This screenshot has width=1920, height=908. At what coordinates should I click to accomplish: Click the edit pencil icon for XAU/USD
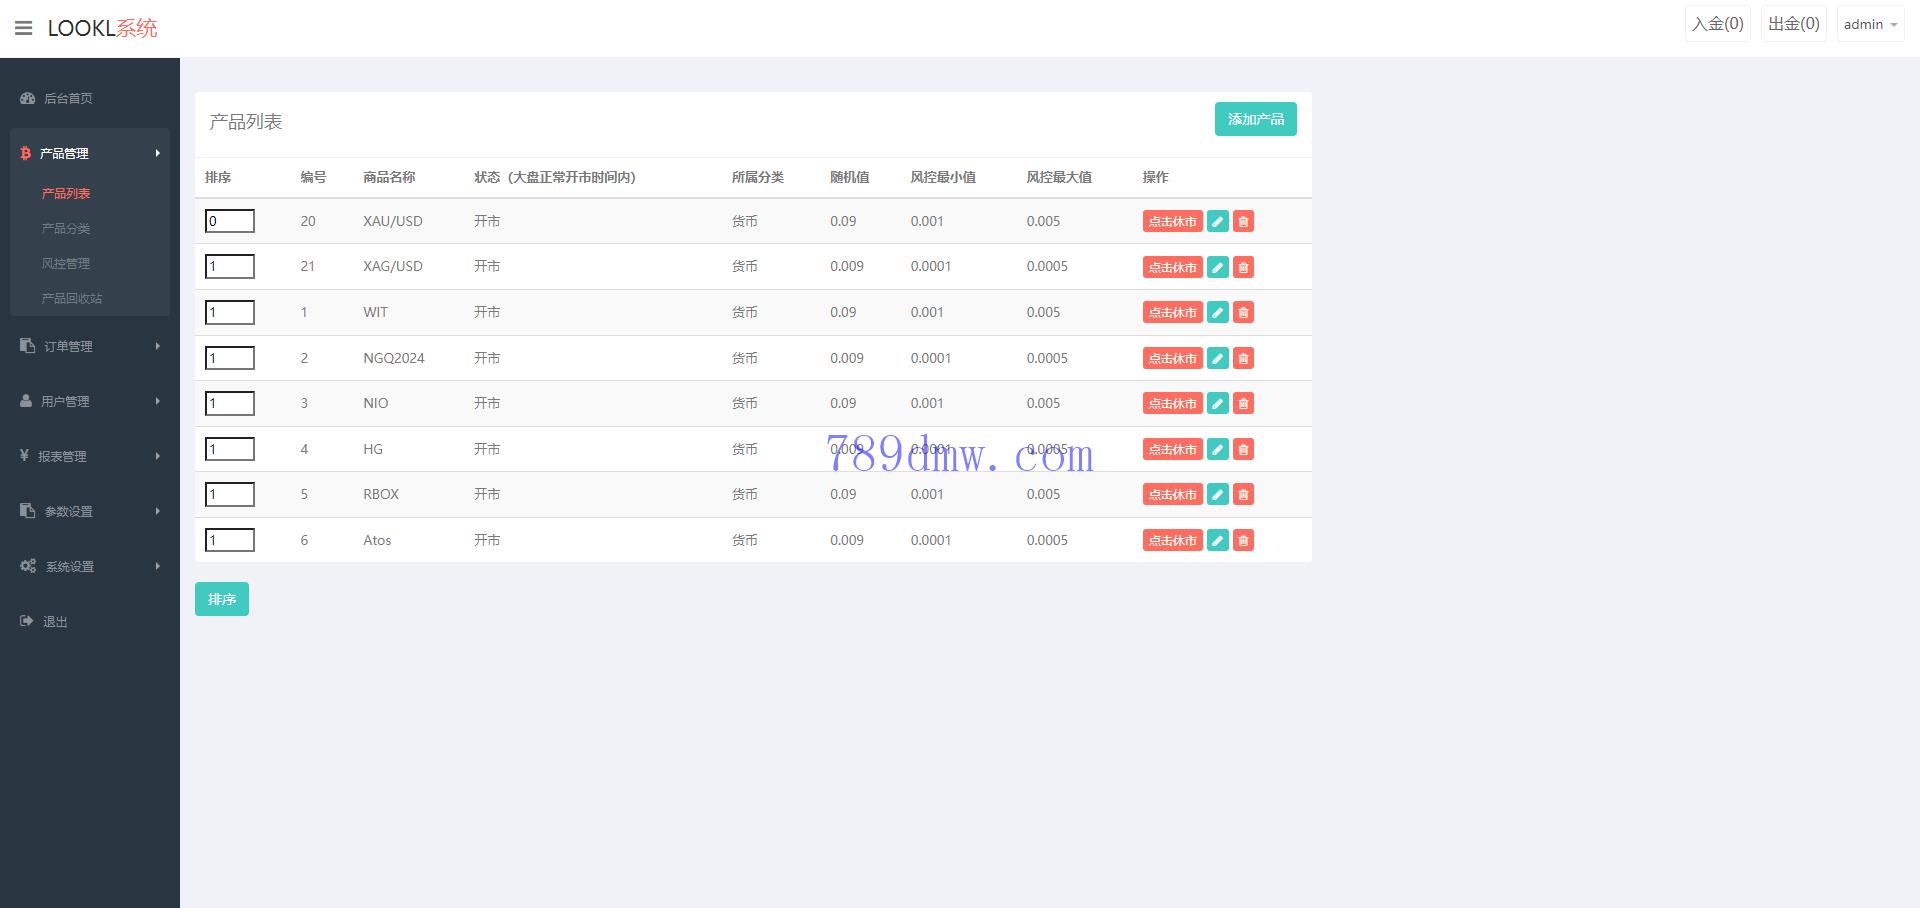click(1217, 222)
